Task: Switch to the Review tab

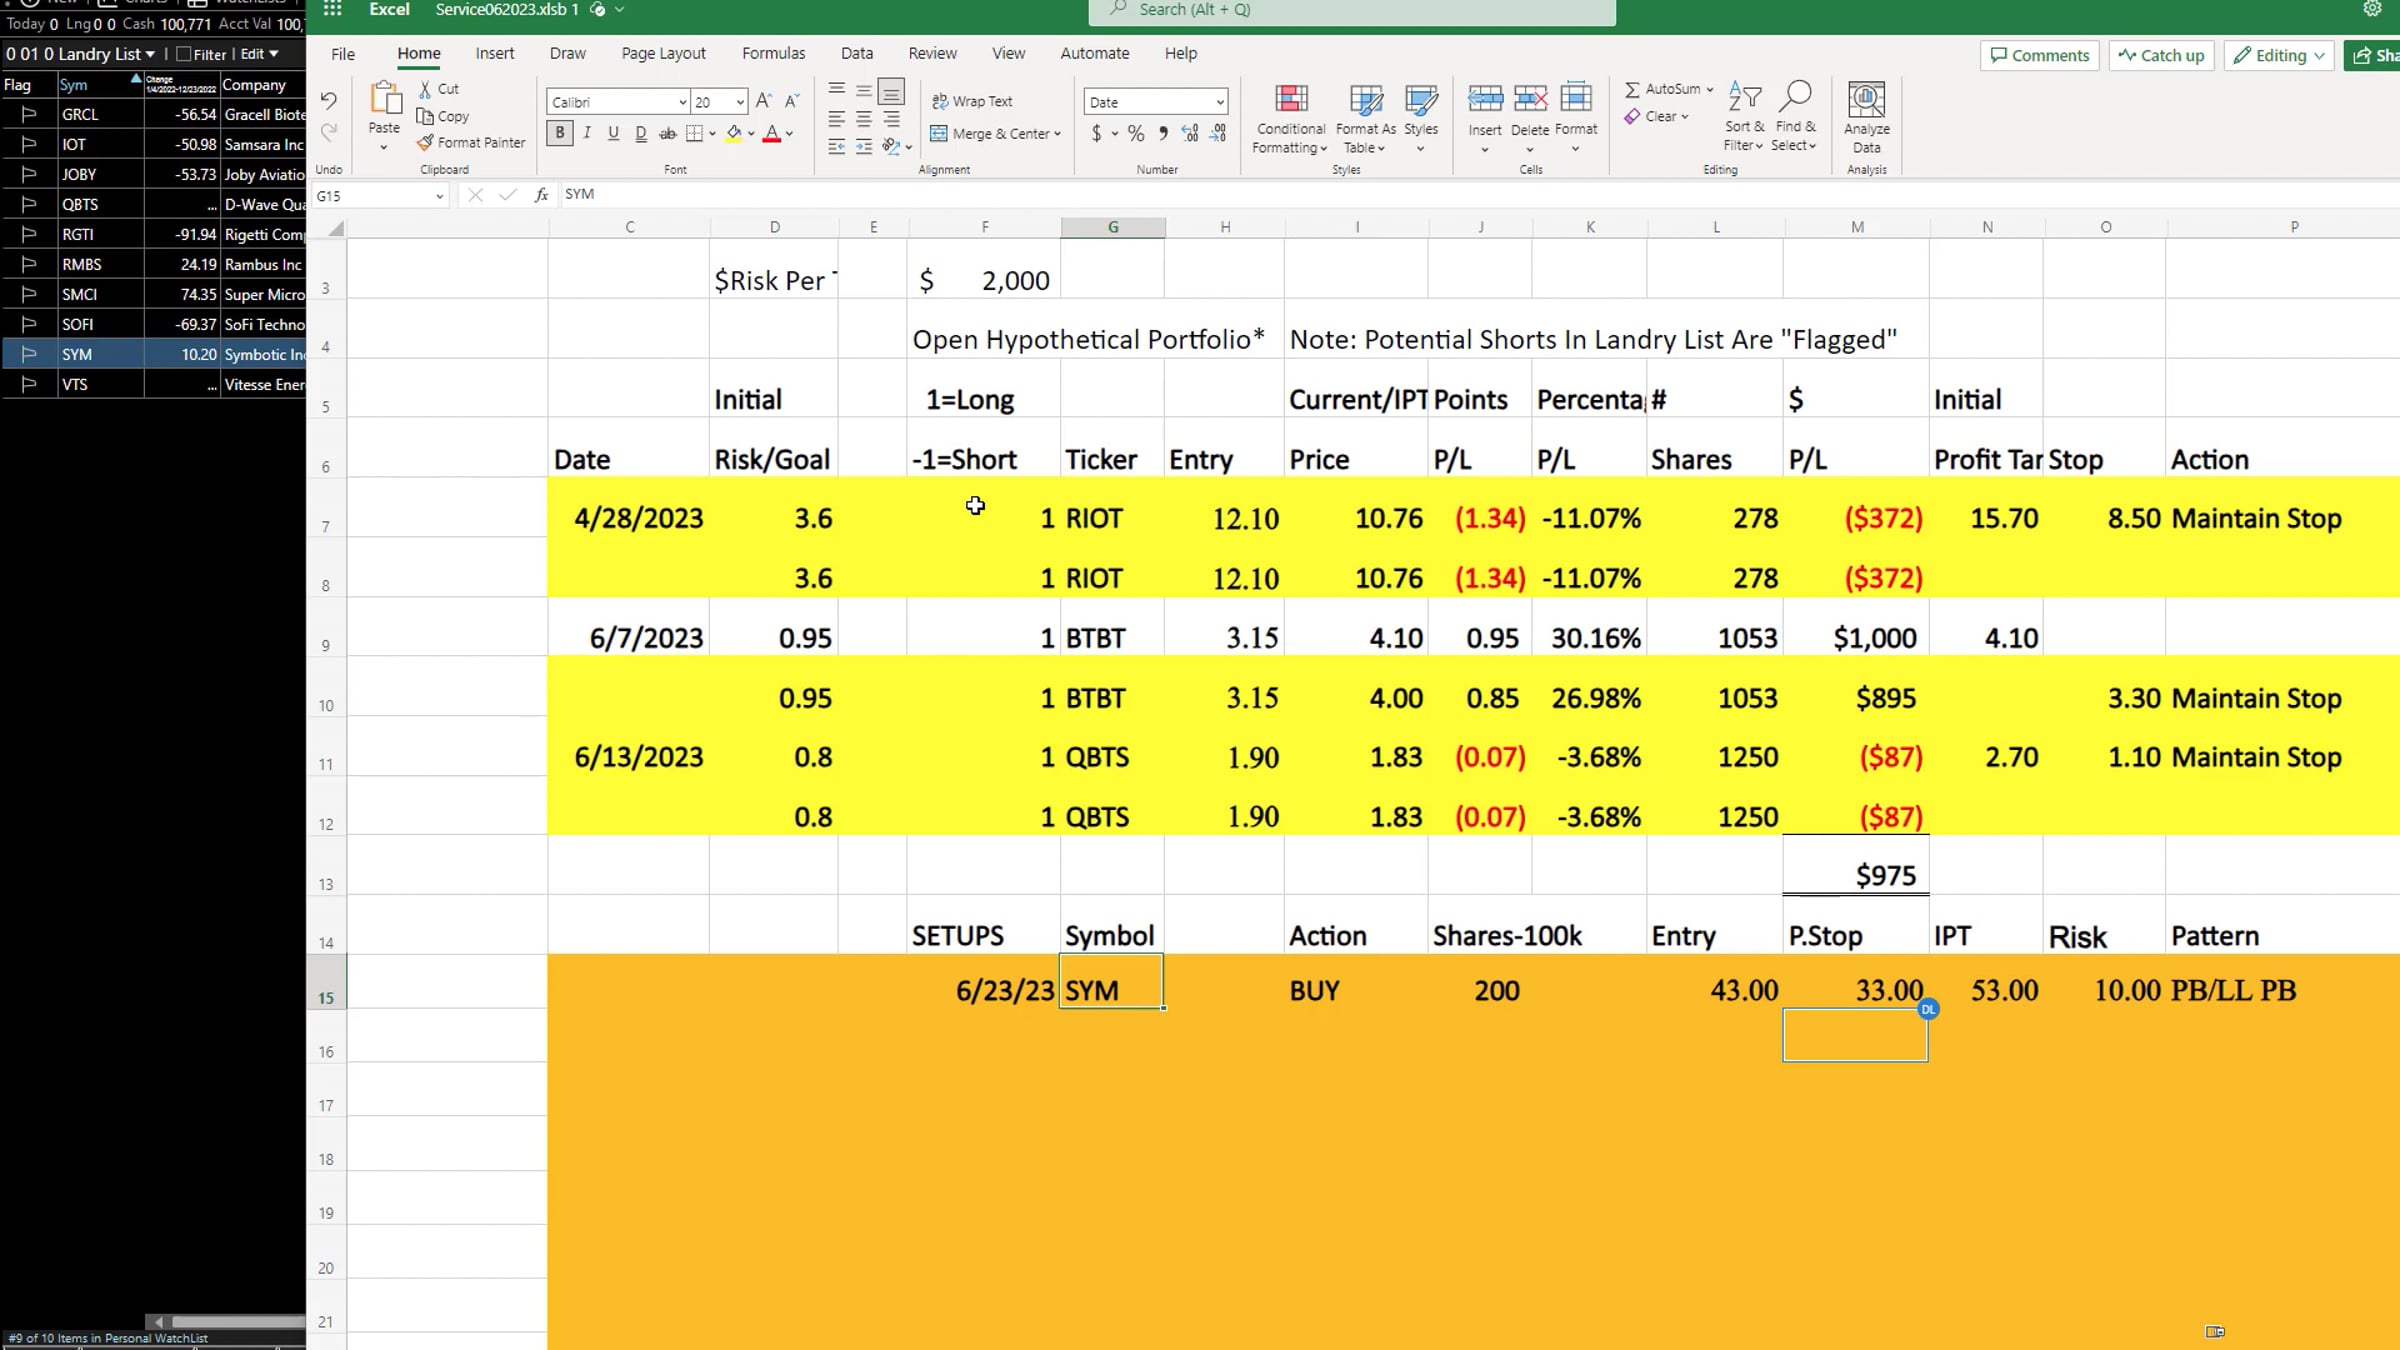Action: [x=932, y=54]
